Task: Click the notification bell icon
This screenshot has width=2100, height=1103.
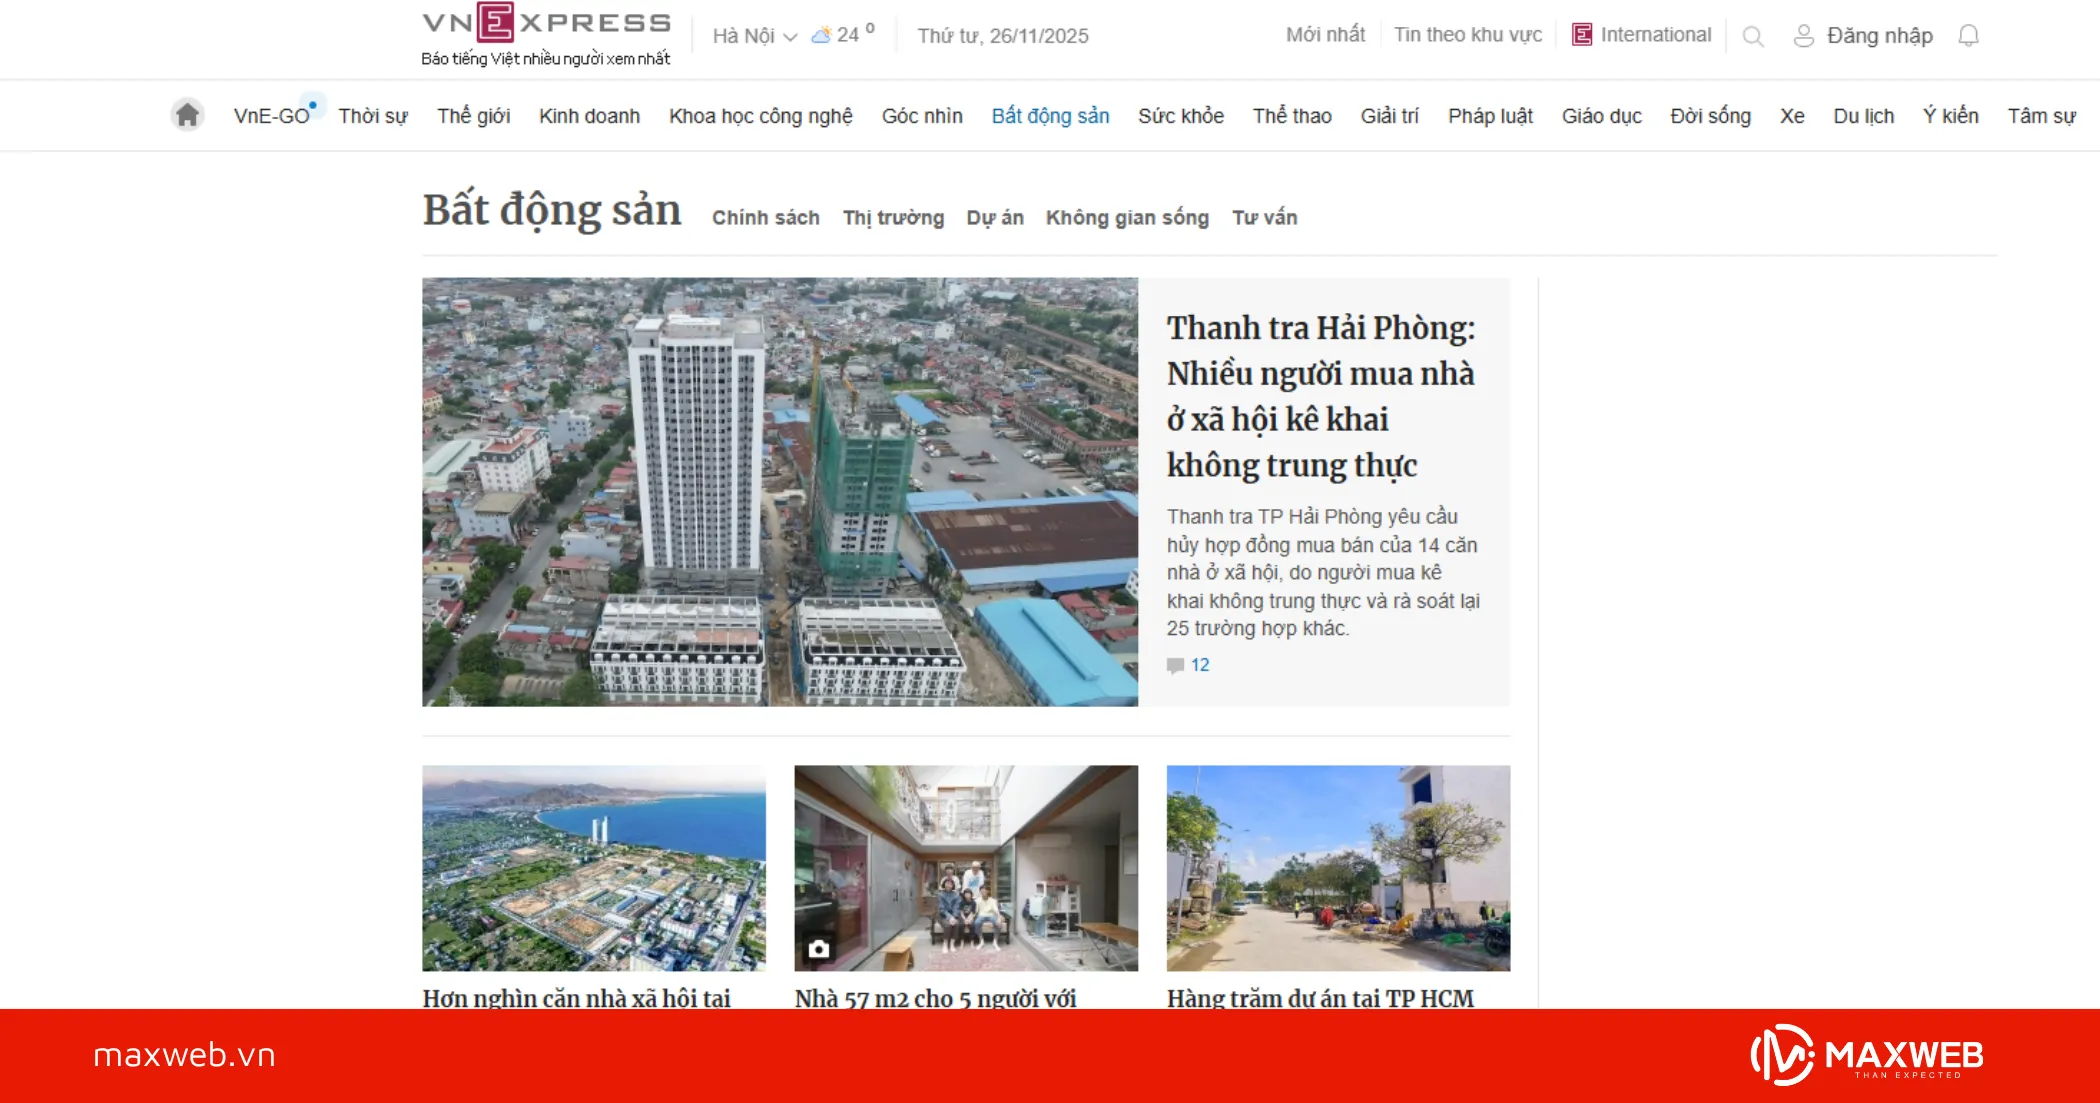Action: pos(1968,36)
